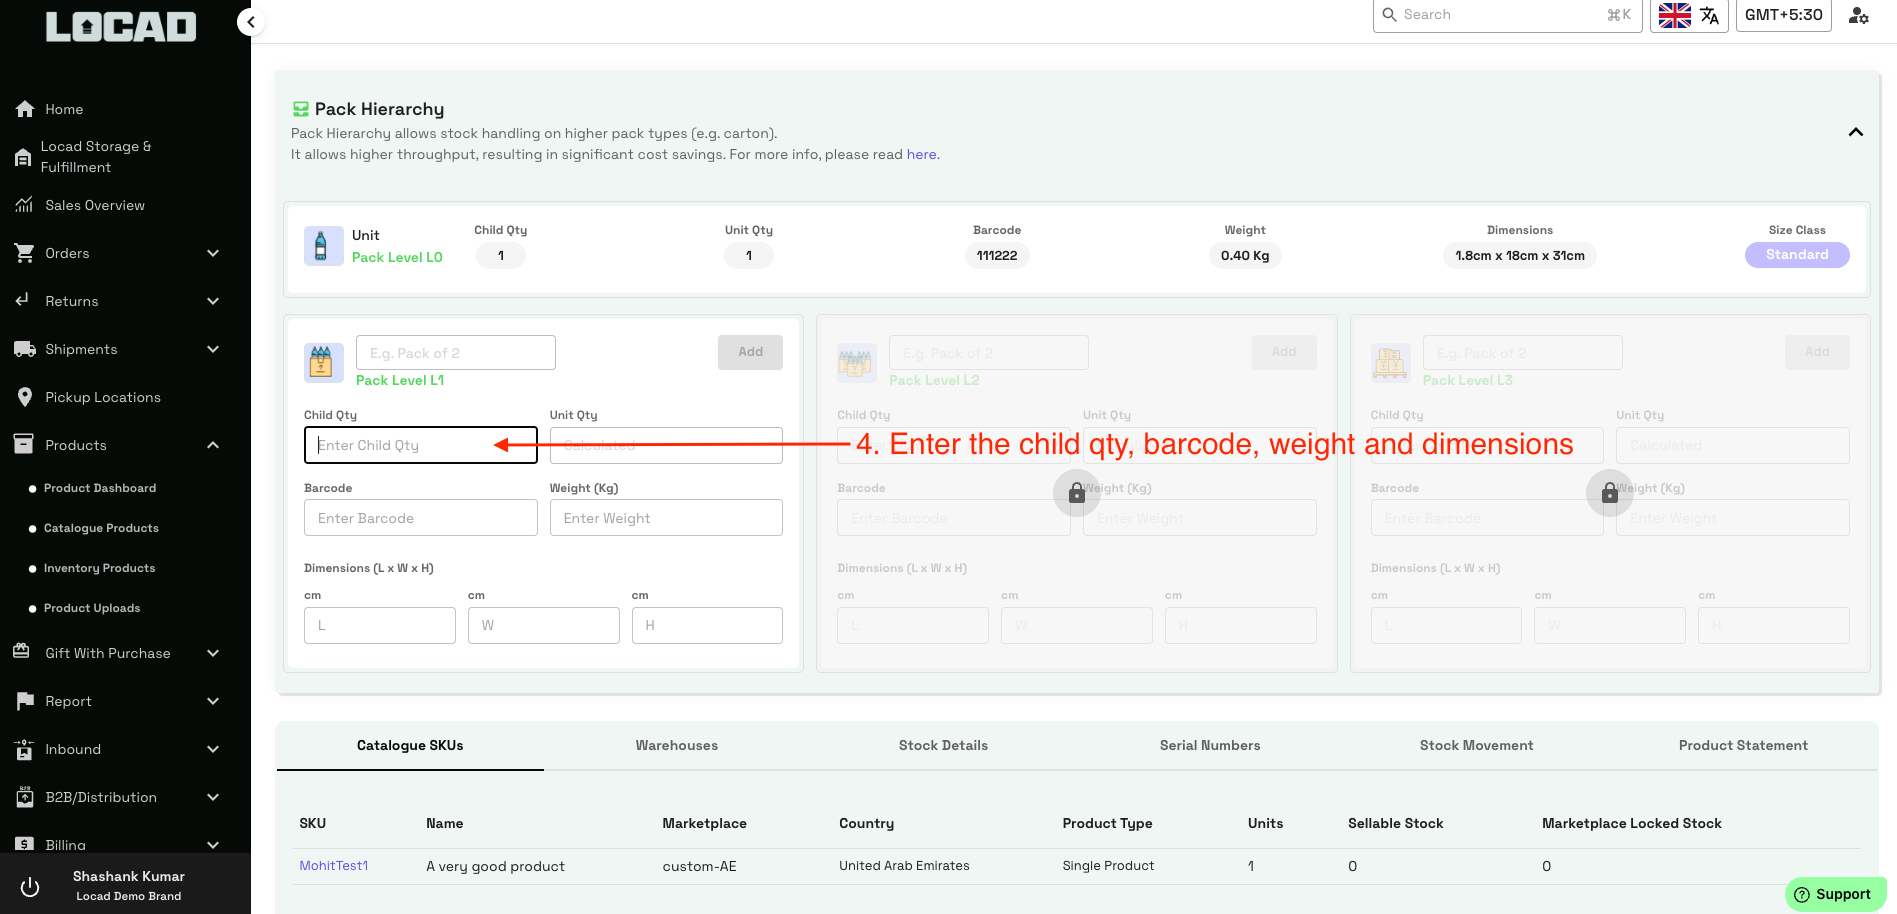The image size is (1897, 914).
Task: Click the Billing icon in sidebar
Action: click(25, 844)
